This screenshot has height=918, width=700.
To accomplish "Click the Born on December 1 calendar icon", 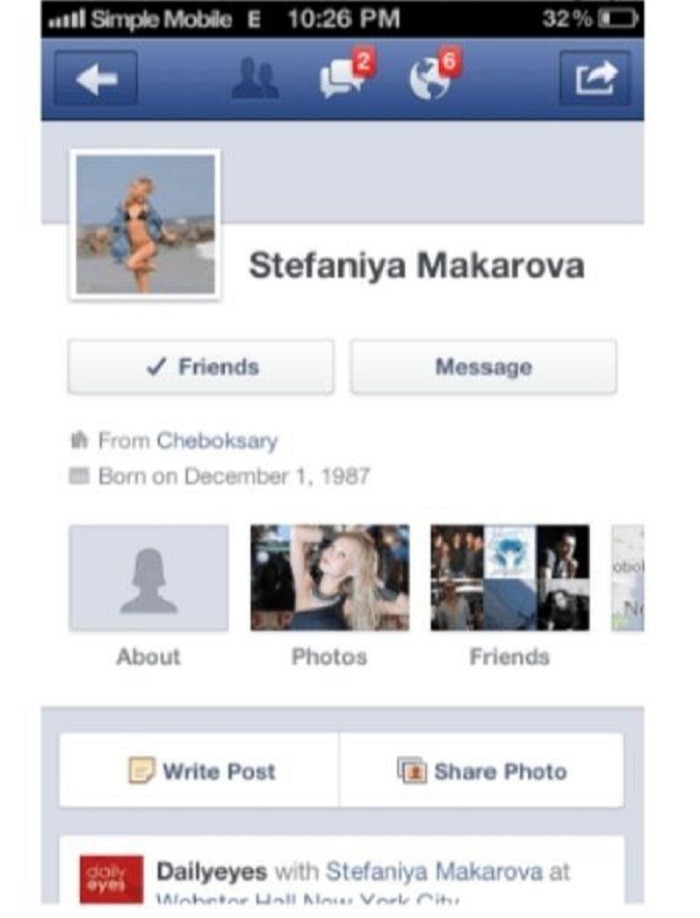I will [78, 475].
